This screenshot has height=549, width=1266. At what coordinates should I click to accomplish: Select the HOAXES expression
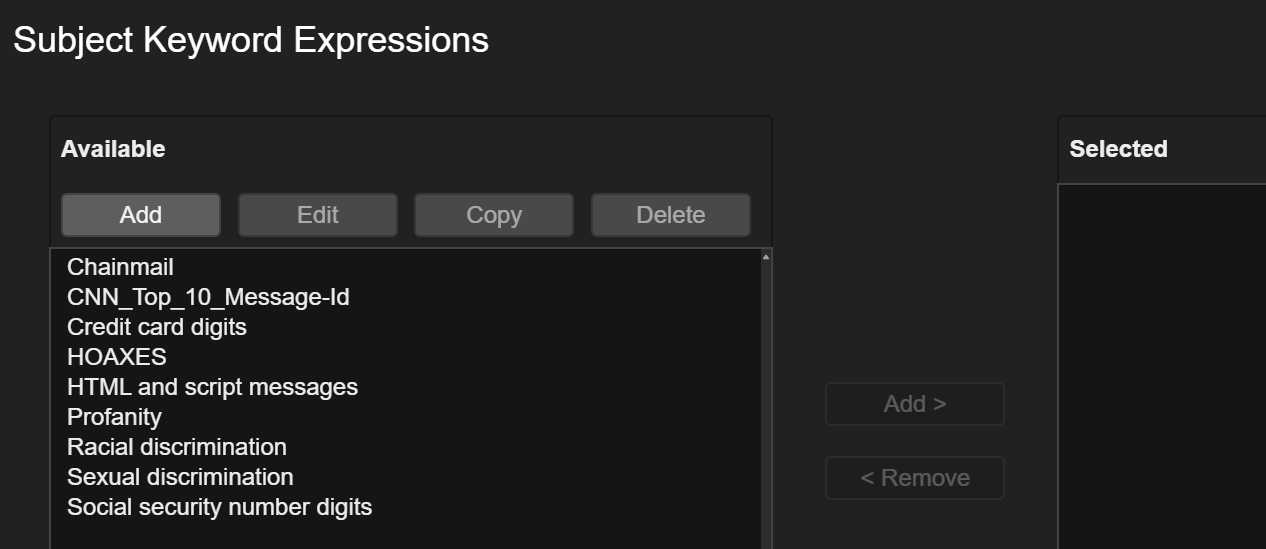117,357
